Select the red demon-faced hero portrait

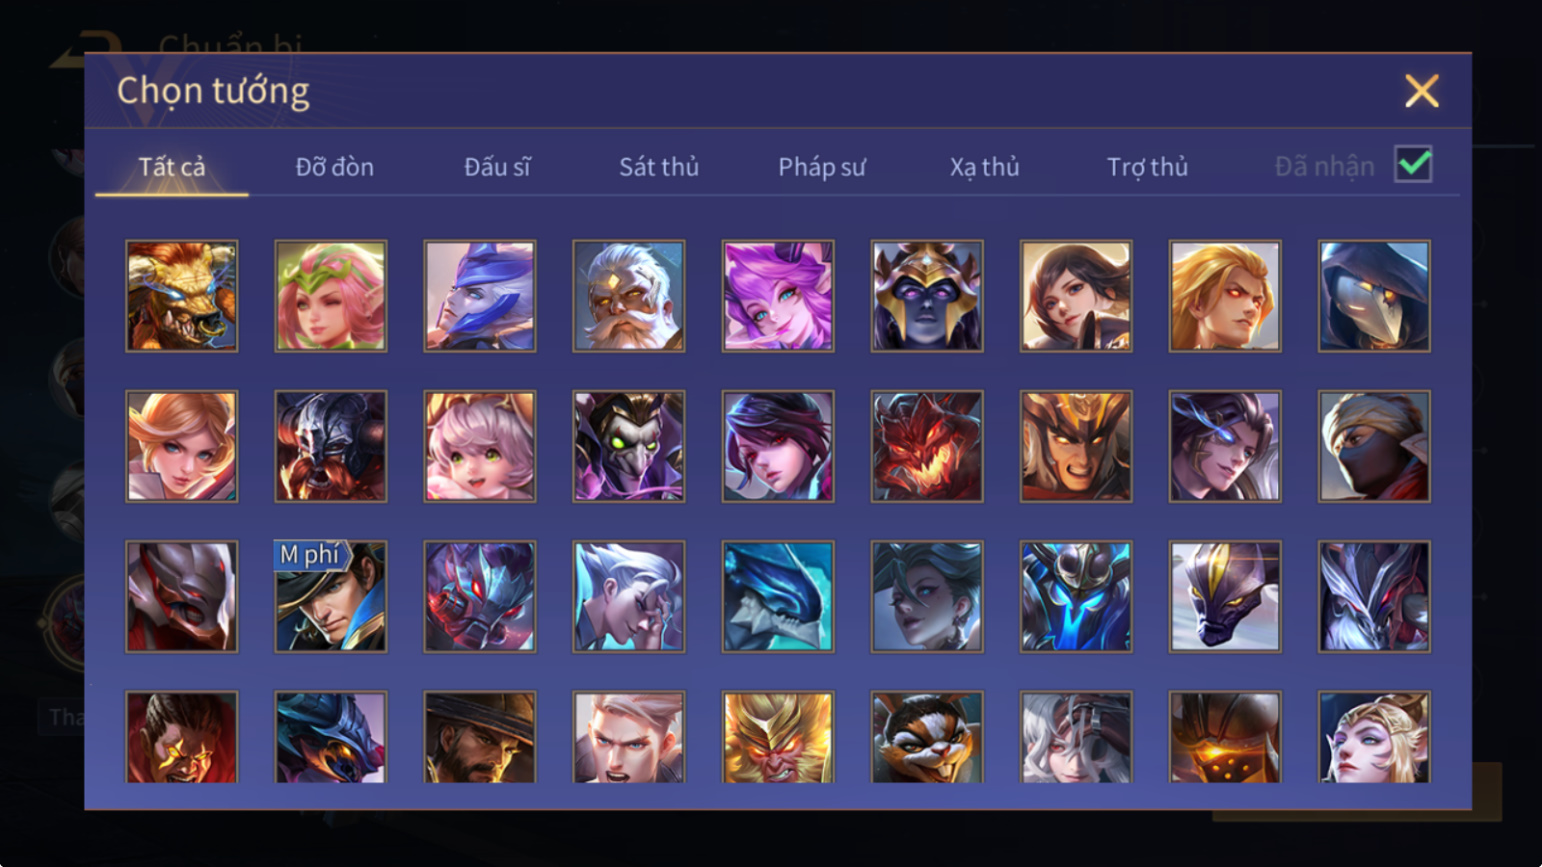pyautogui.click(x=927, y=446)
